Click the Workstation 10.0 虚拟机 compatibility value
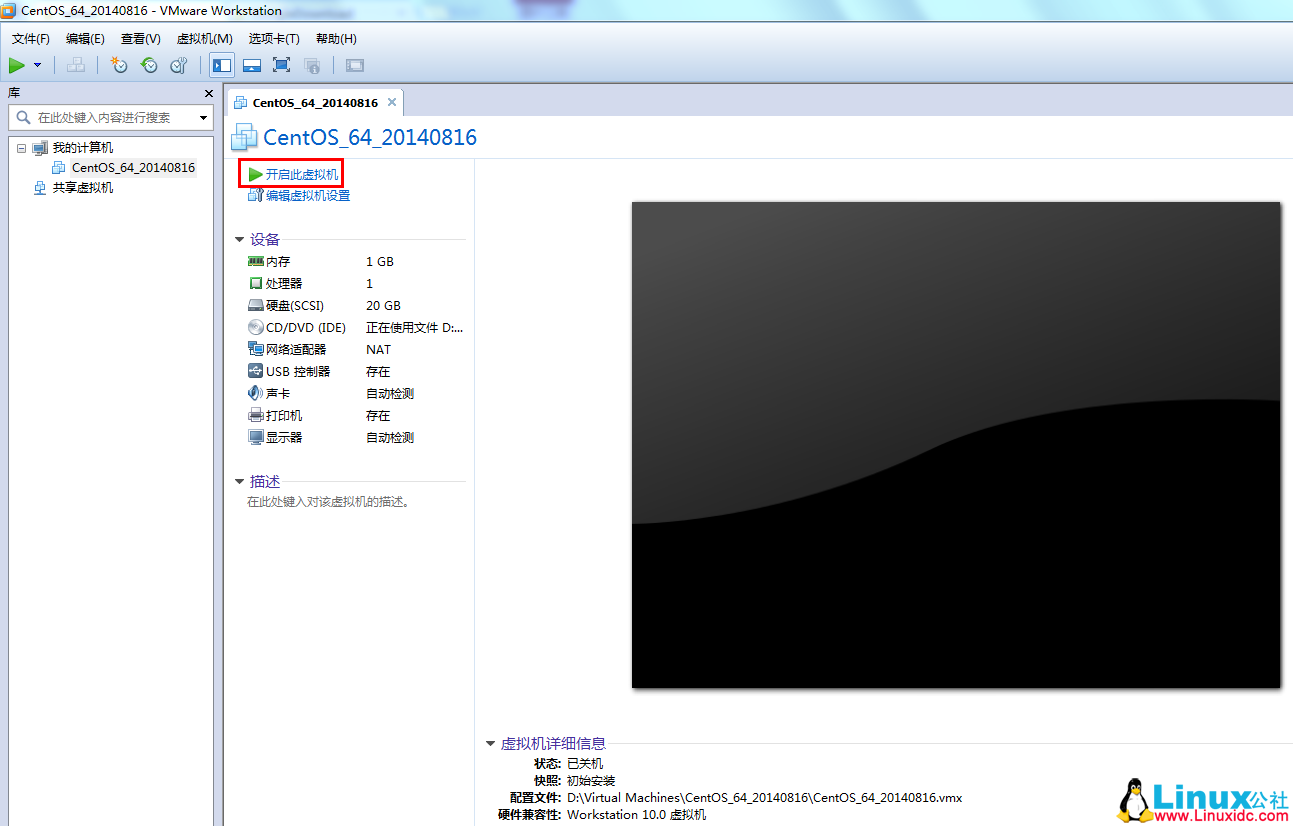 tap(636, 814)
